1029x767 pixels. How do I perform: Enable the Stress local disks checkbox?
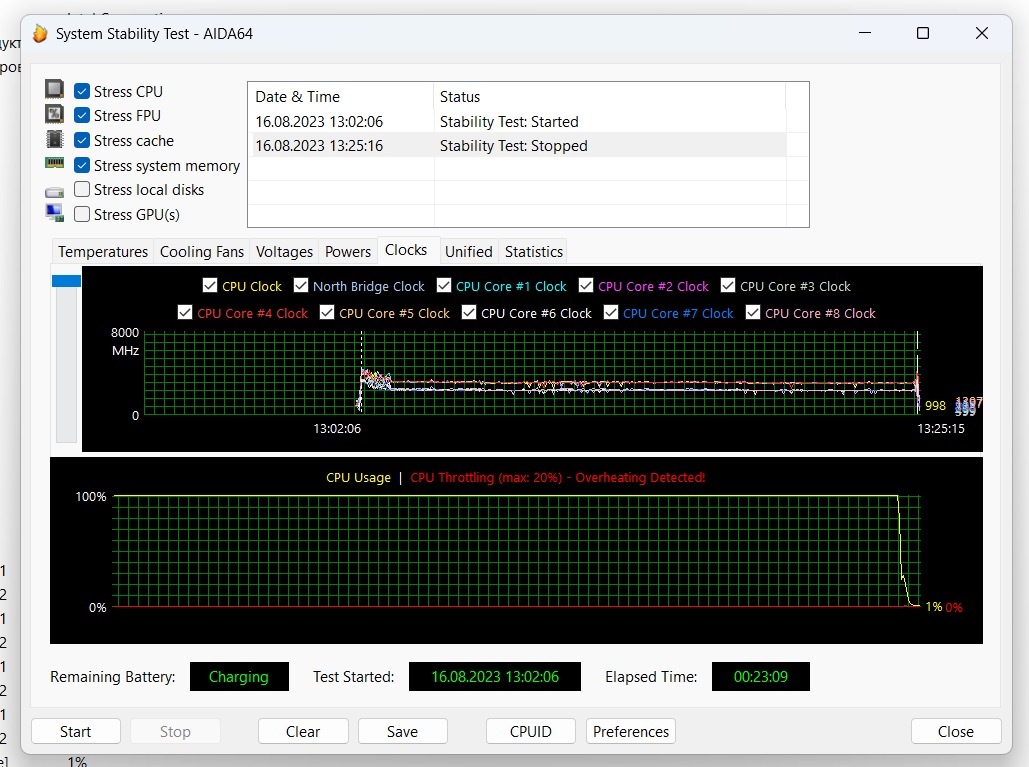82,189
